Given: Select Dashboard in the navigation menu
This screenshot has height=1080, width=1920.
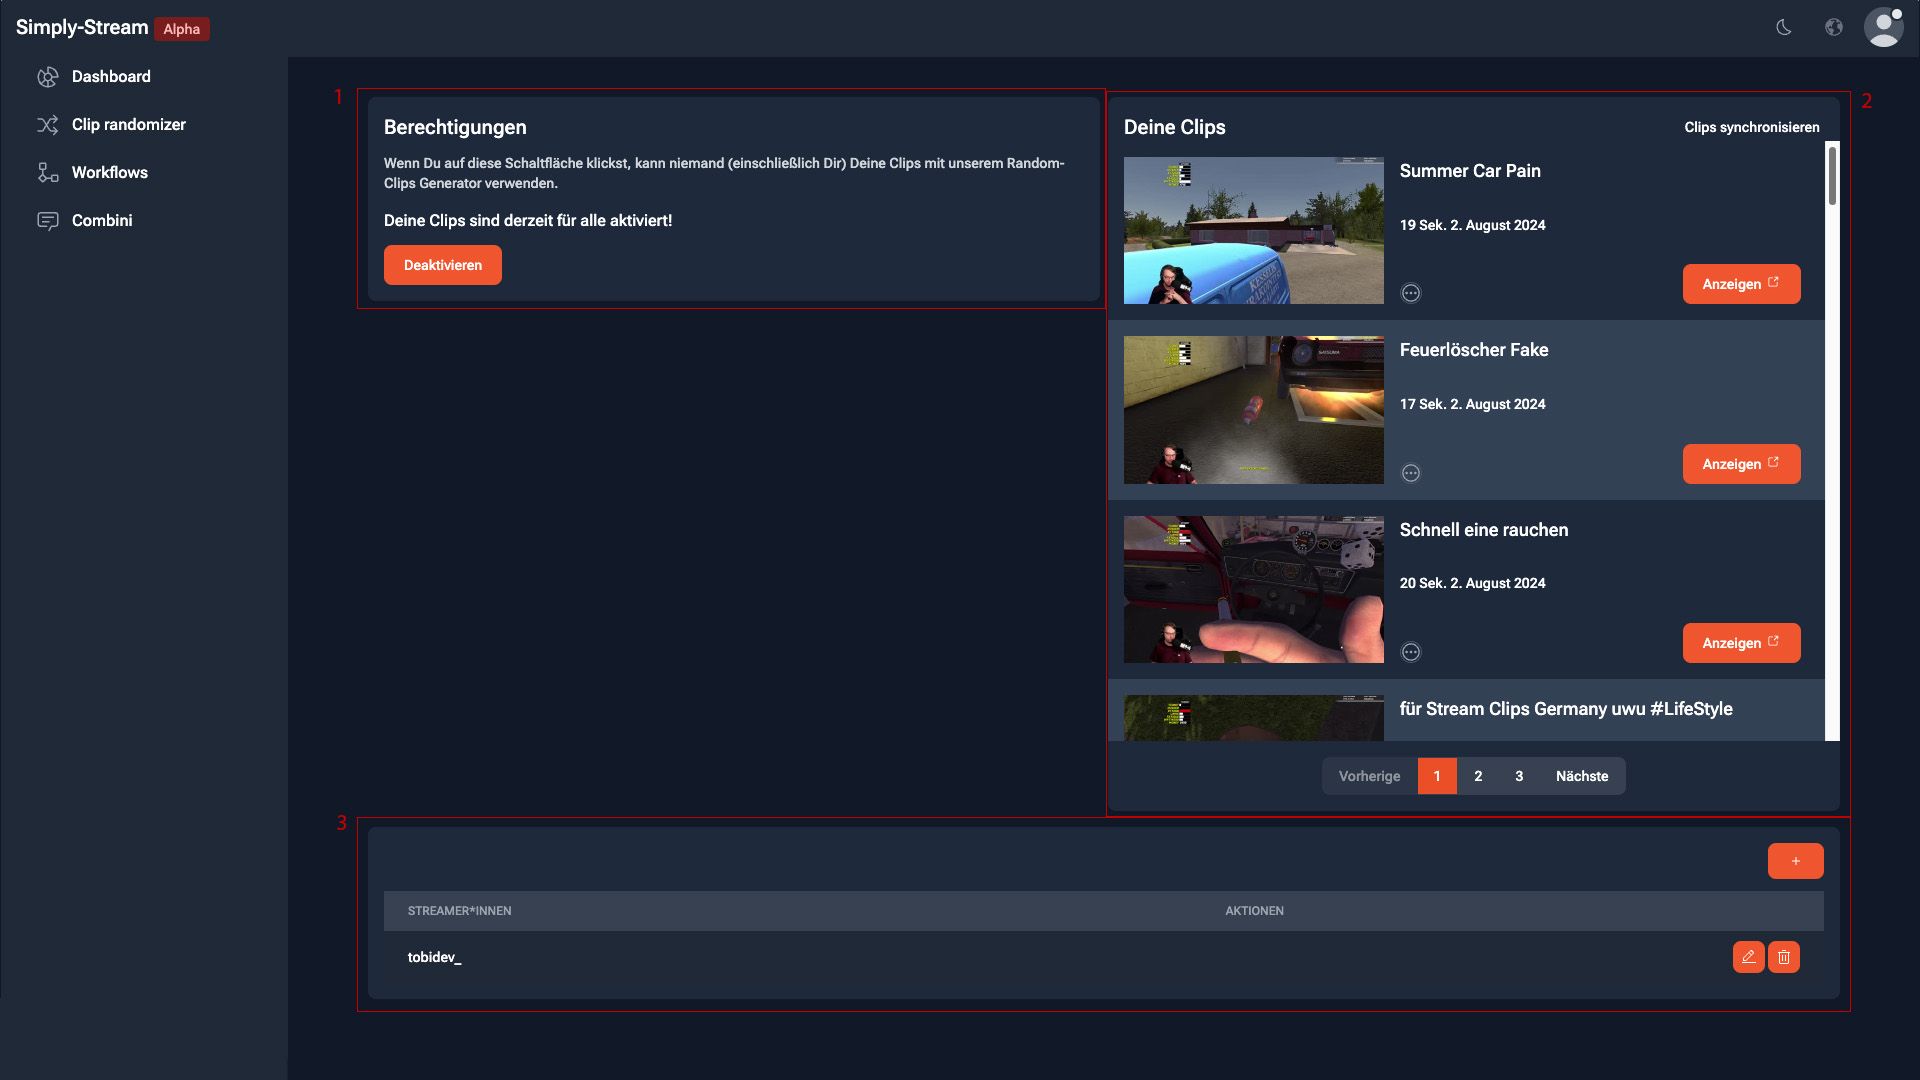Looking at the screenshot, I should pyautogui.click(x=111, y=76).
